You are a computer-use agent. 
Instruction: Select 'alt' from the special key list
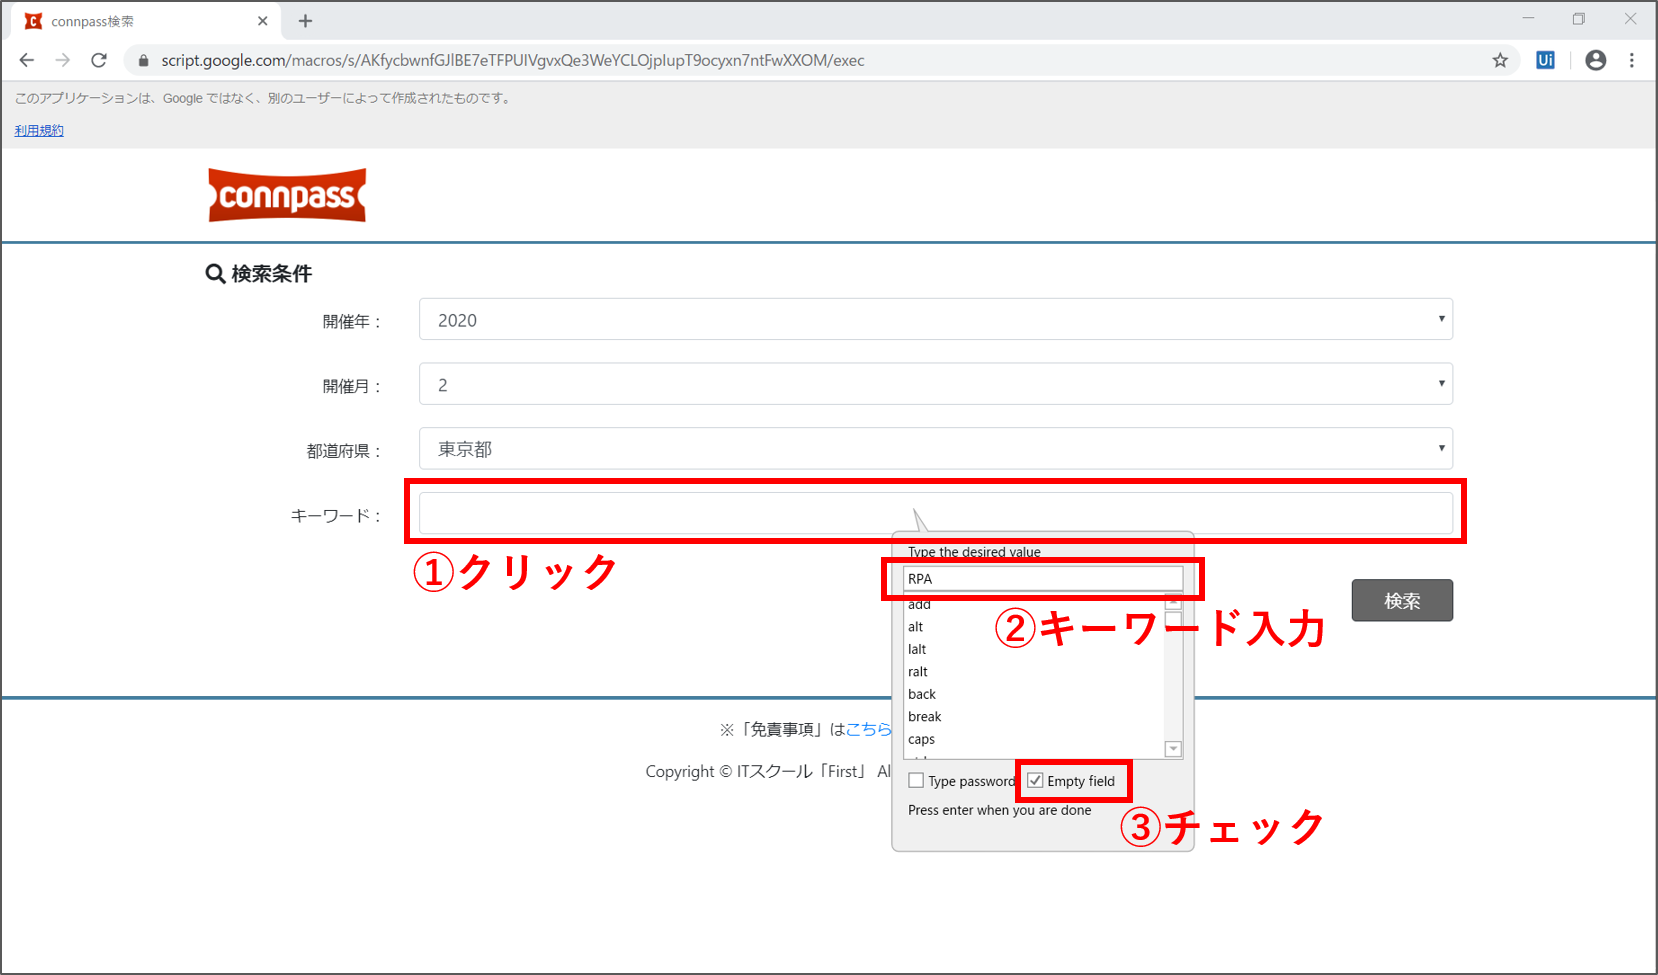[x=916, y=627]
